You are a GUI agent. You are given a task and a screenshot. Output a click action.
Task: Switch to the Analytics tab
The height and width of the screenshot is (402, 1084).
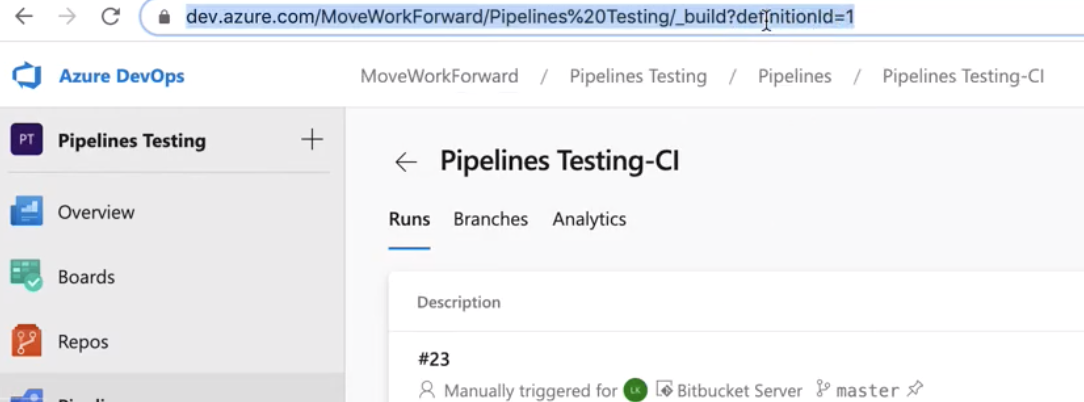point(589,219)
